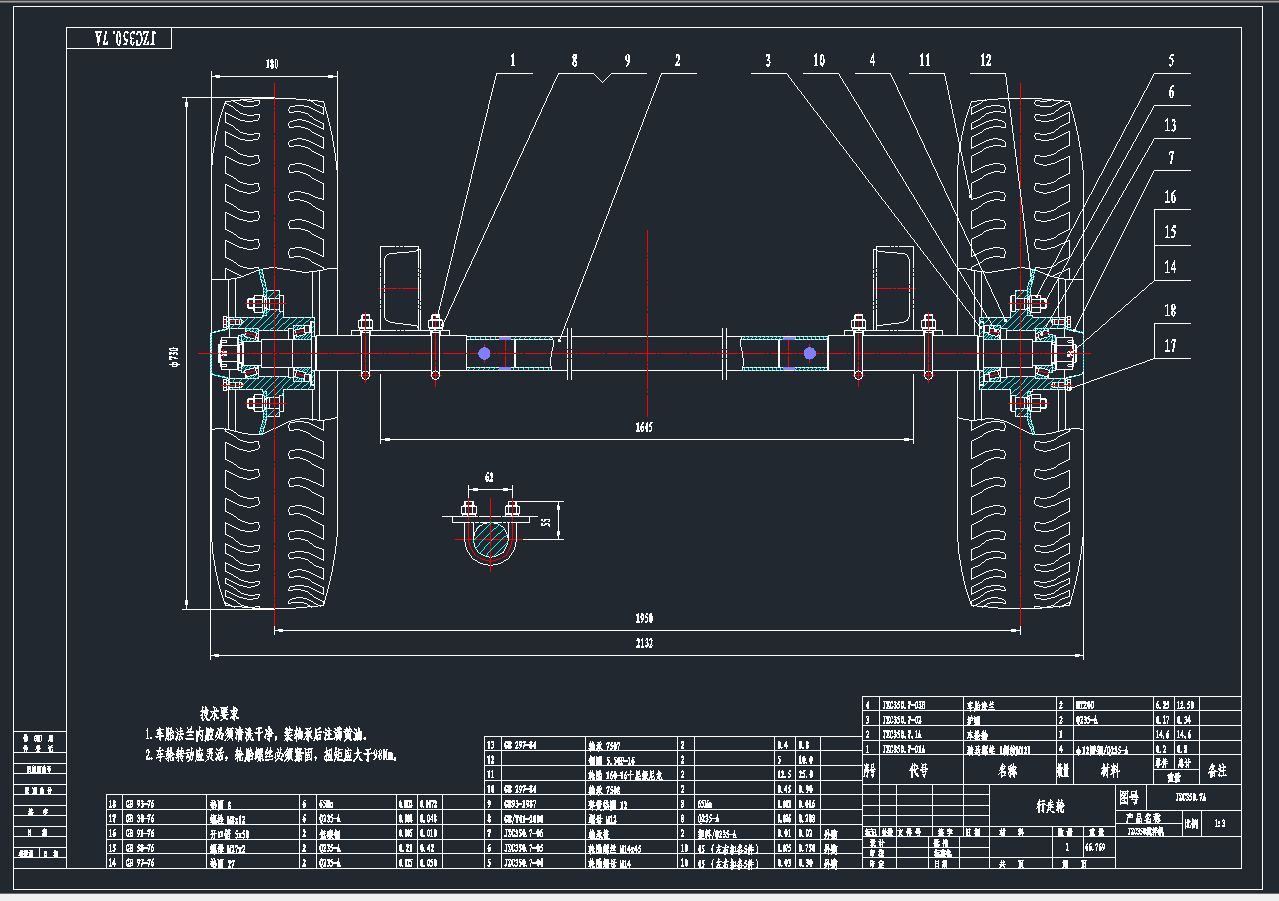
Task: Select the 53 U-bolt height dimension
Action: tap(547, 522)
